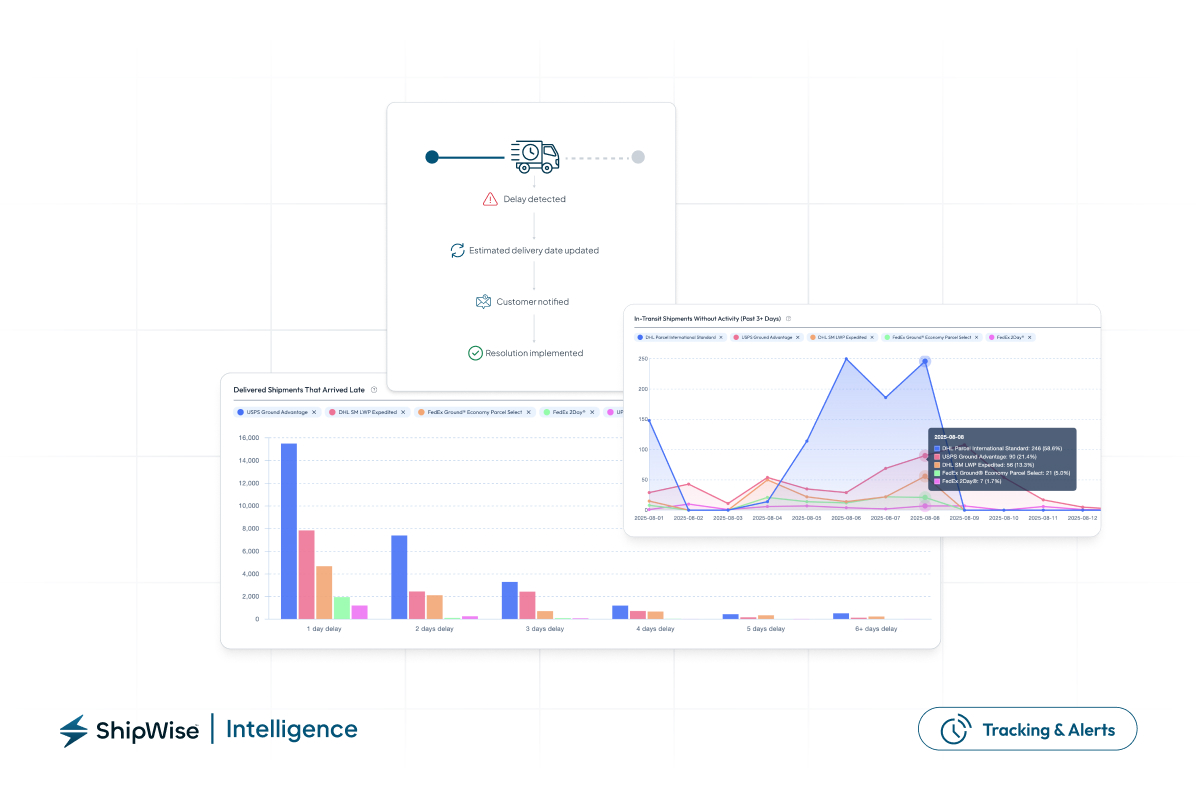The width and height of the screenshot is (1200, 800).
Task: Remove FedEx Ground Economy chip in Arrived Late chart
Action: 529,412
